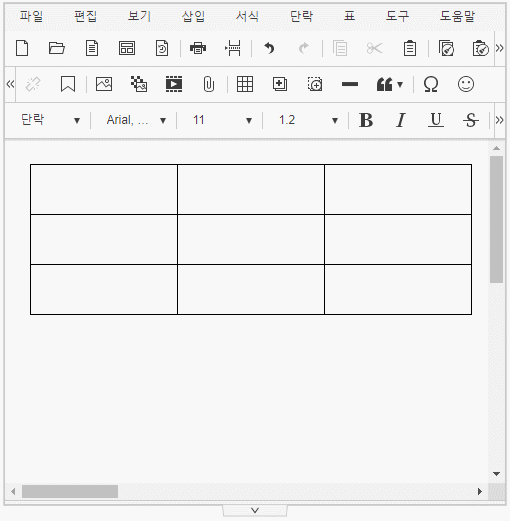Undo the last action
The height and width of the screenshot is (521, 510).
(x=269, y=48)
